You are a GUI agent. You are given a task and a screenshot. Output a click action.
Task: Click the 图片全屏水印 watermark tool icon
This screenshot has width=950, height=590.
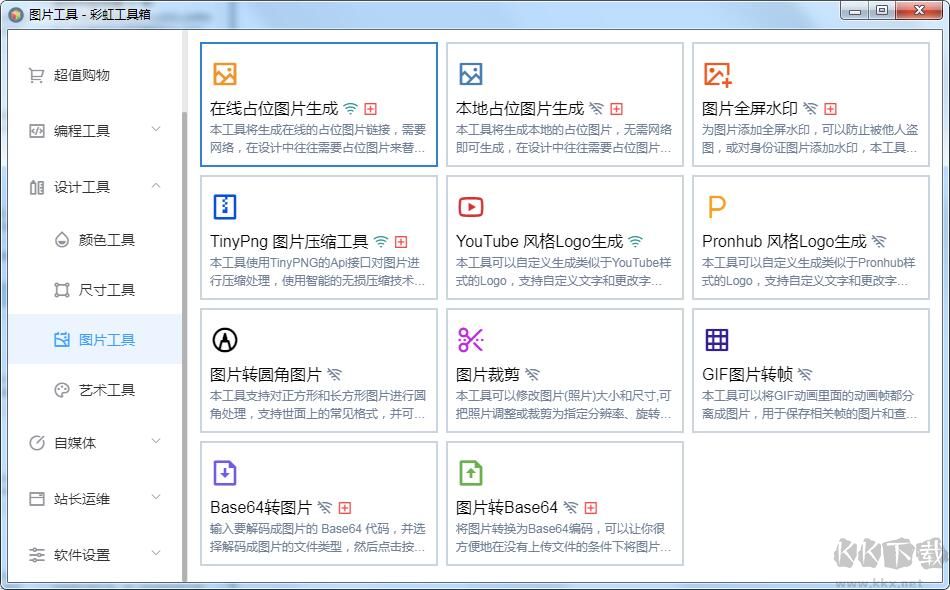(716, 73)
